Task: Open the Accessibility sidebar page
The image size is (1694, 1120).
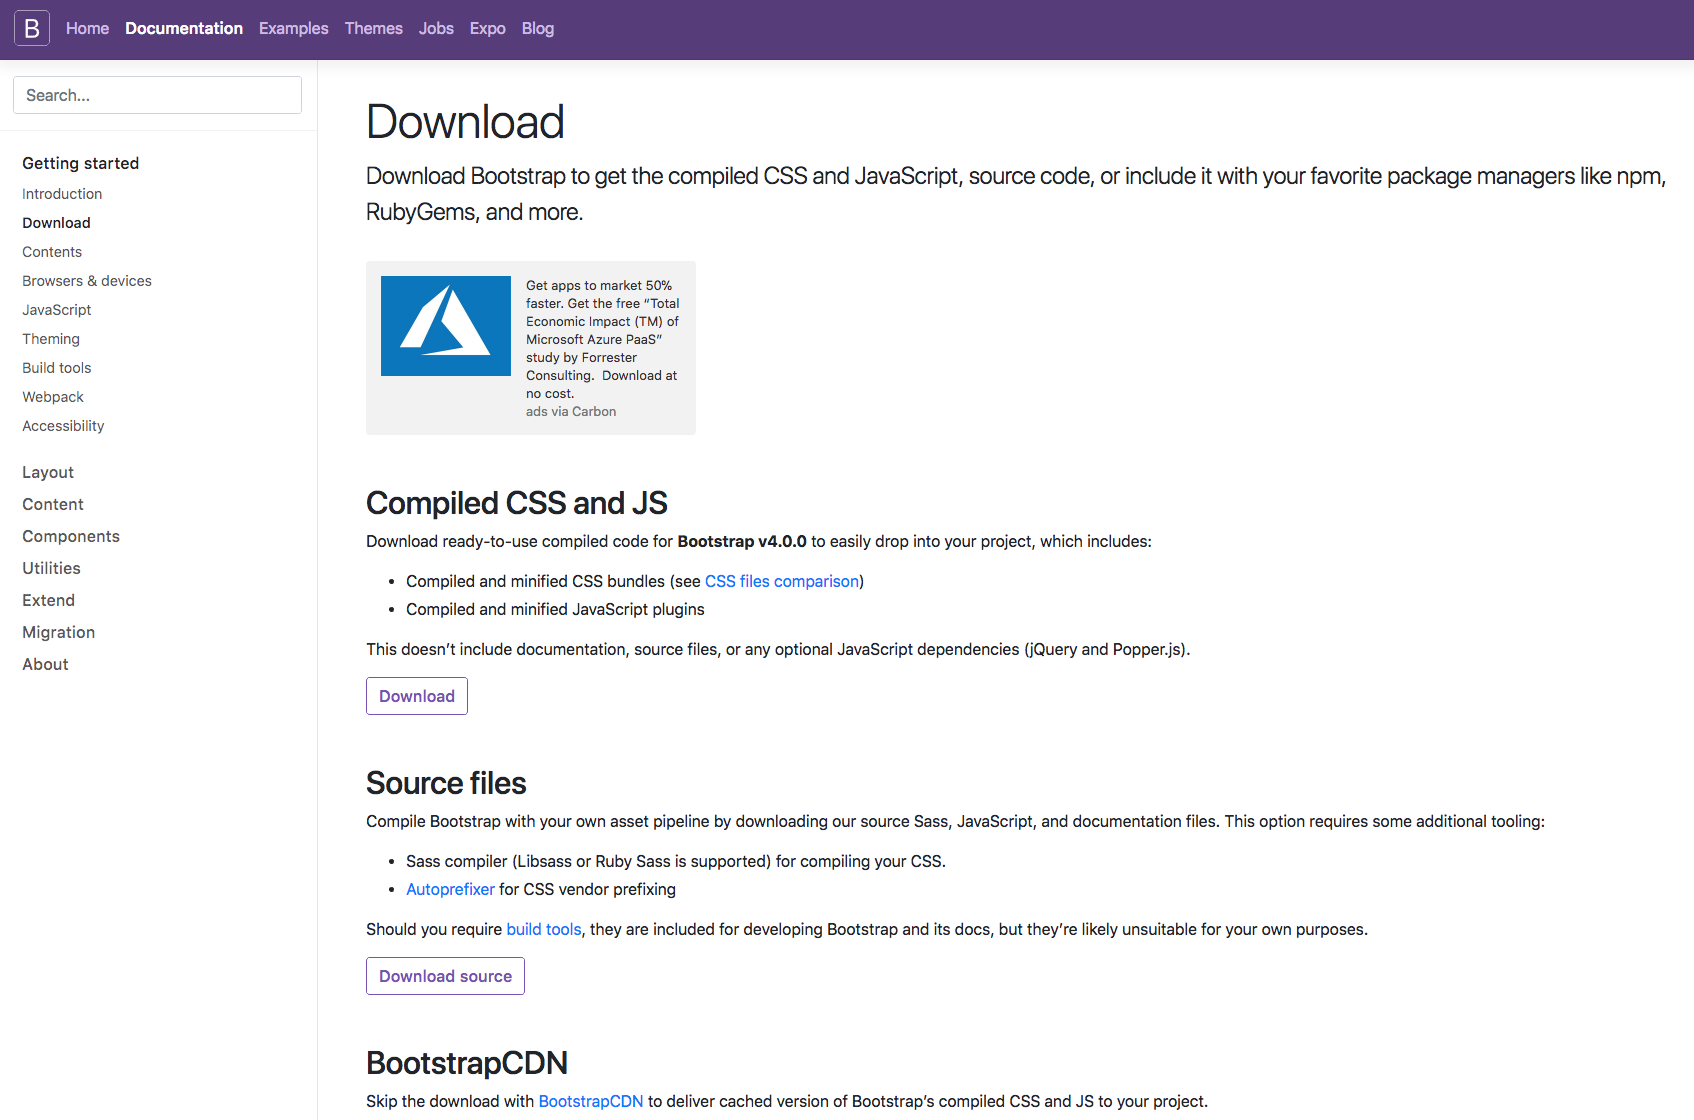Action: pos(63,426)
